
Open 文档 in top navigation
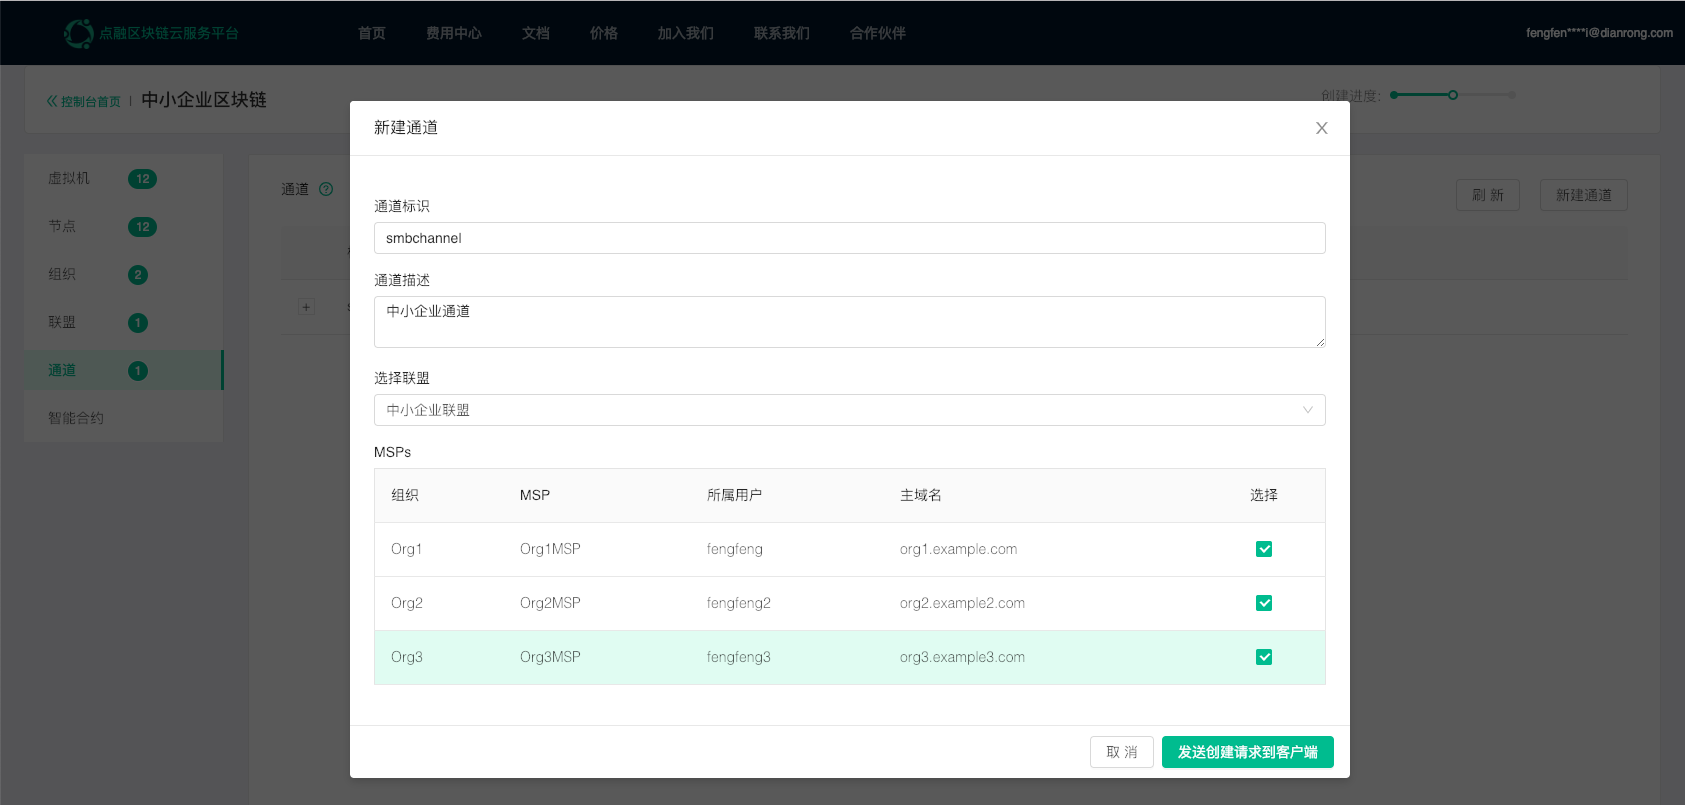pos(536,33)
